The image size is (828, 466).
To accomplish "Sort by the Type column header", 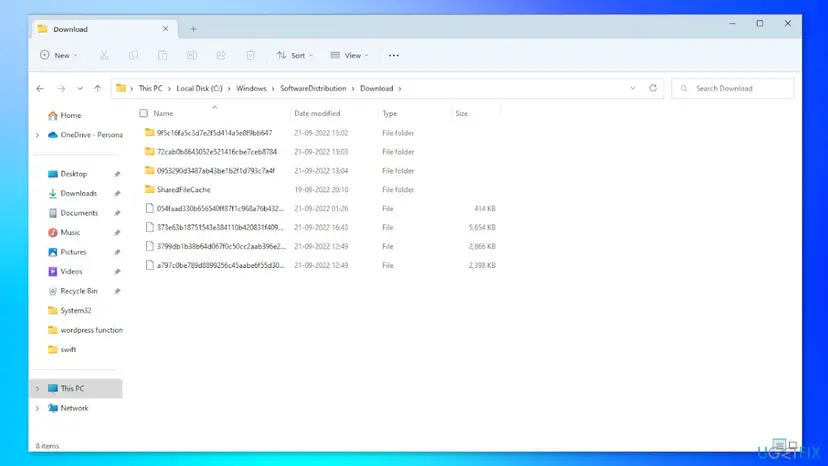I will click(390, 113).
